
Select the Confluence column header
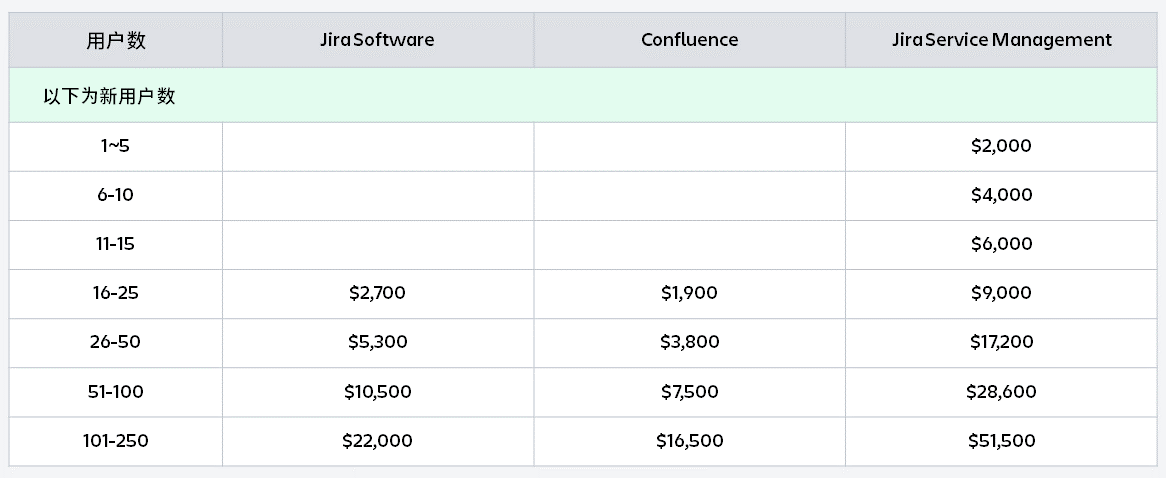[x=689, y=40]
